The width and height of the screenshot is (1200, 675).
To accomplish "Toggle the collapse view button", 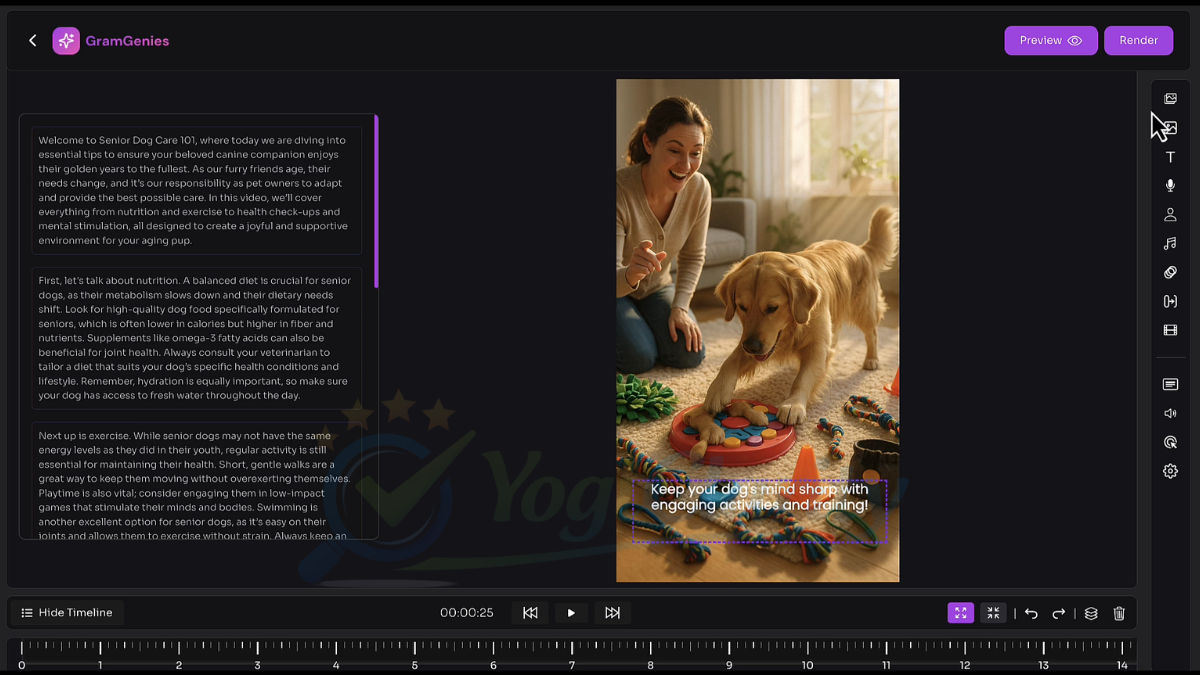I will click(993, 613).
